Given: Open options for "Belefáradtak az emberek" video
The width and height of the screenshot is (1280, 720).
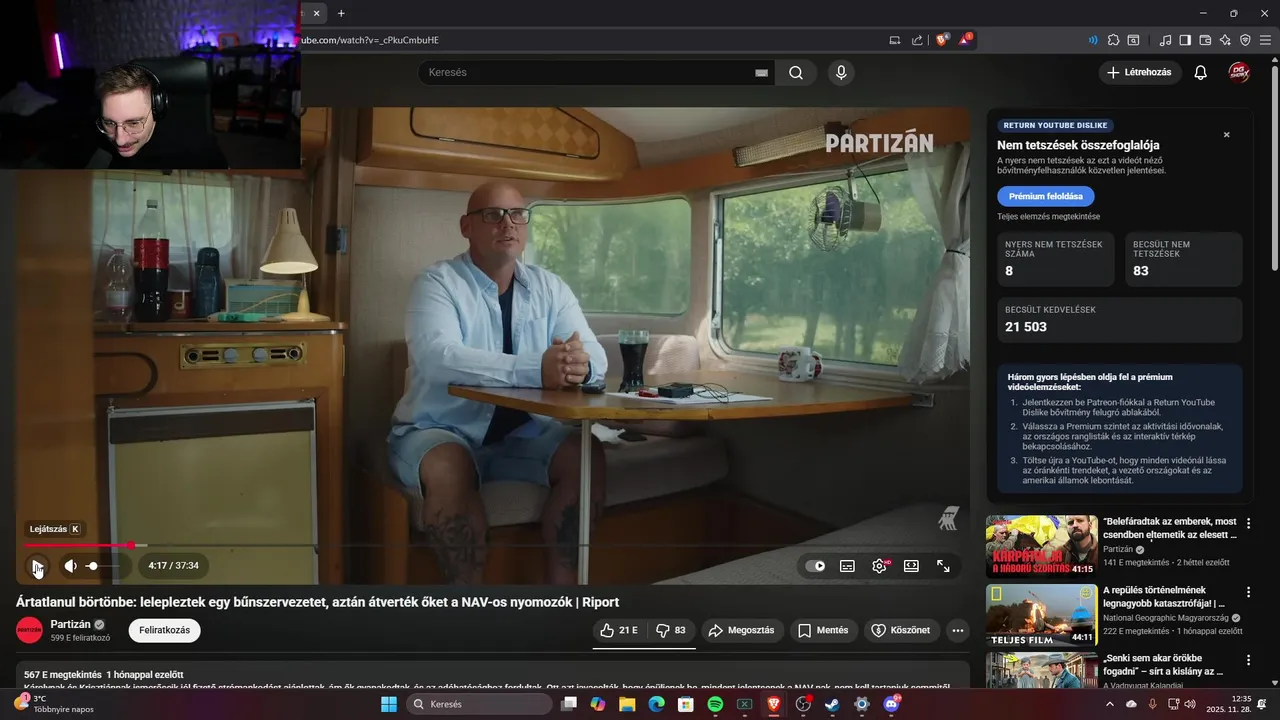Looking at the screenshot, I should coord(1248,523).
